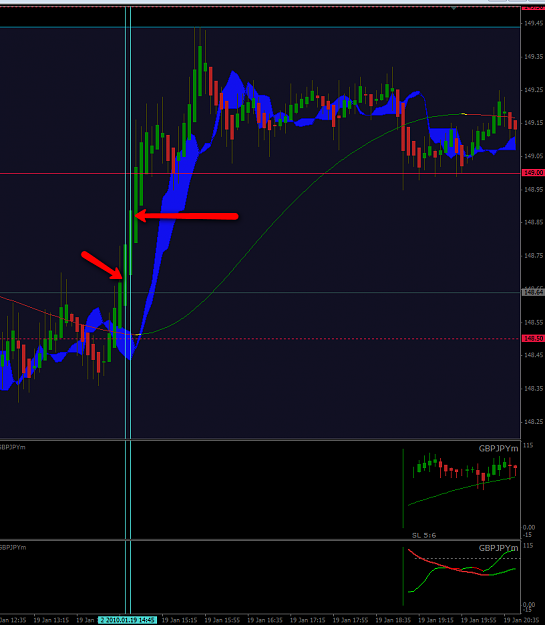Click the 148.85 price scale label

[x=533, y=222]
